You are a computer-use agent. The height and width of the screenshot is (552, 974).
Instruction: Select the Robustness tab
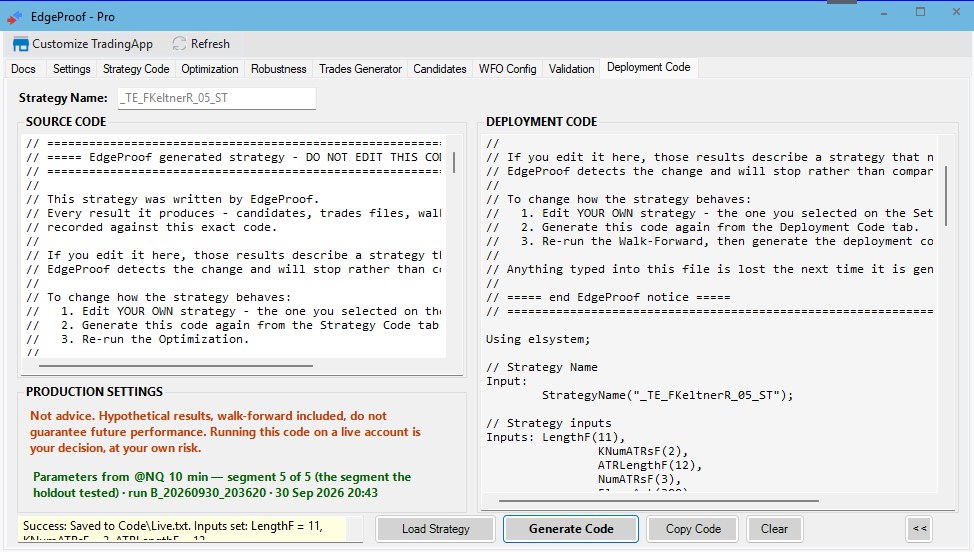(279, 69)
